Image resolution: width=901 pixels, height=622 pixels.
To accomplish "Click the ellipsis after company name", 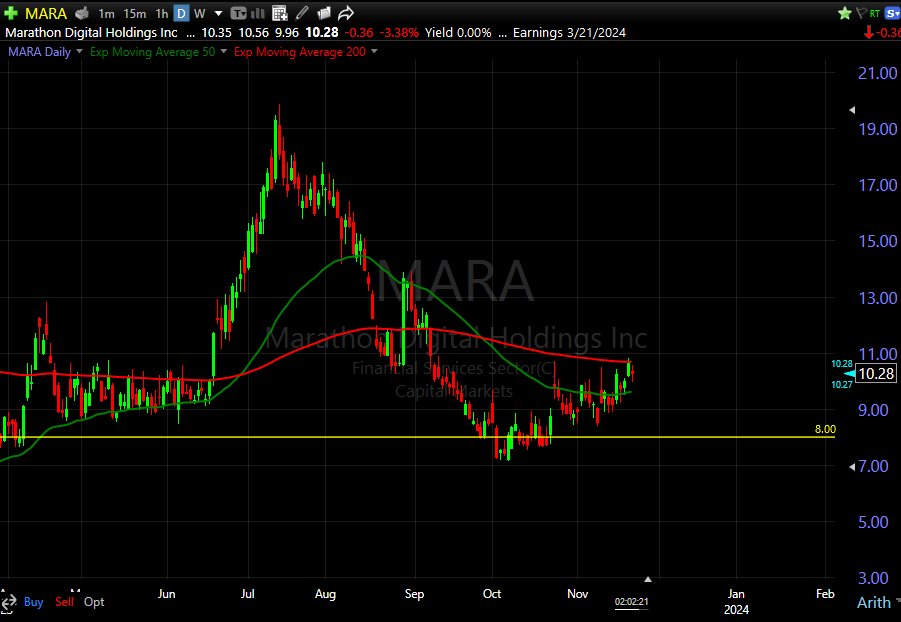I will (191, 34).
